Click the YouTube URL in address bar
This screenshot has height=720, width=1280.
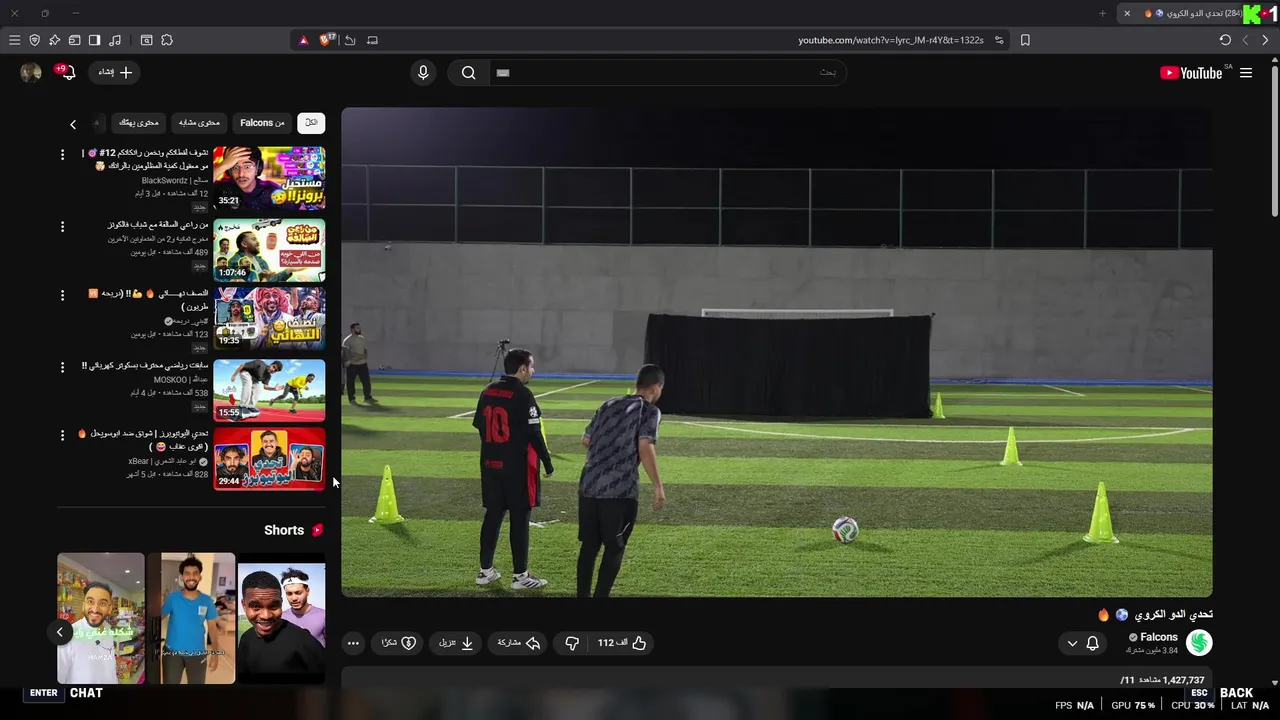pyautogui.click(x=891, y=40)
